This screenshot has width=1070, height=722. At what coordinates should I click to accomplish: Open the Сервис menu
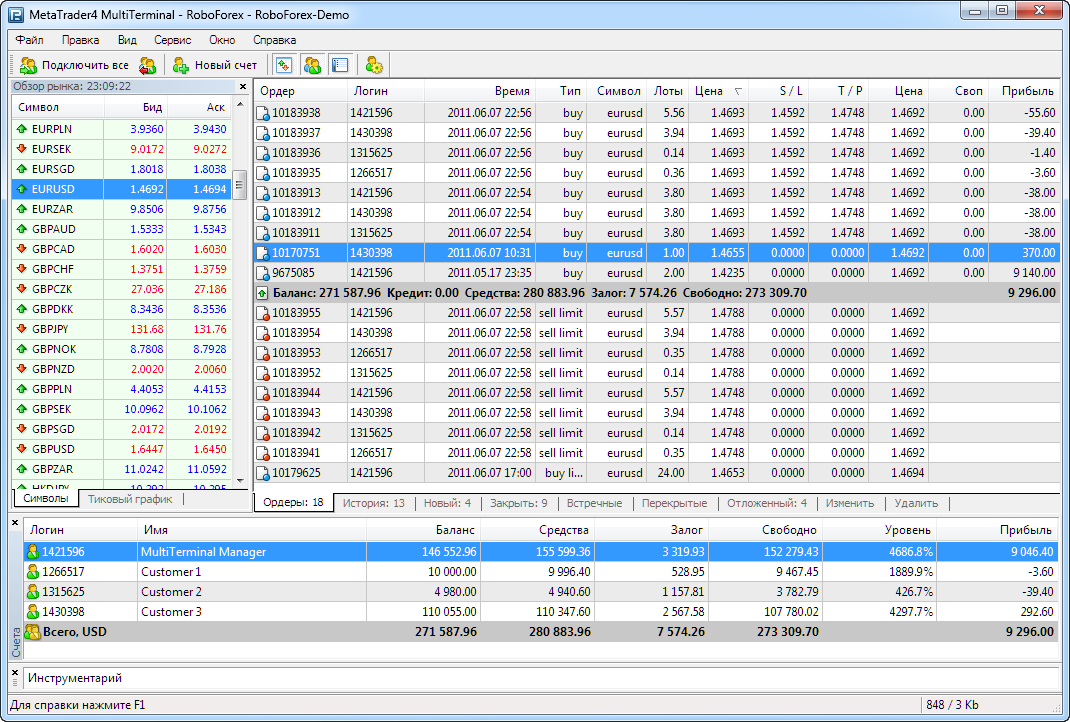pos(173,40)
